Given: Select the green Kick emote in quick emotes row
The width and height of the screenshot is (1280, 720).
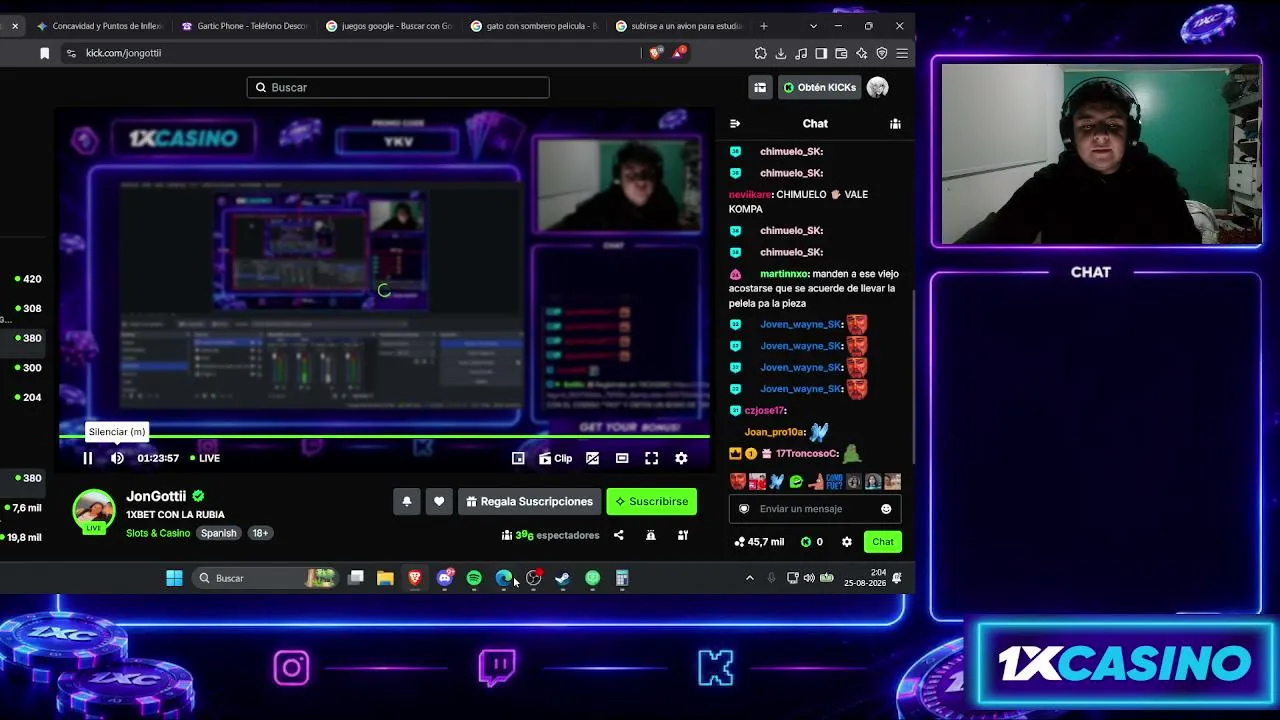Looking at the screenshot, I should coord(796,482).
